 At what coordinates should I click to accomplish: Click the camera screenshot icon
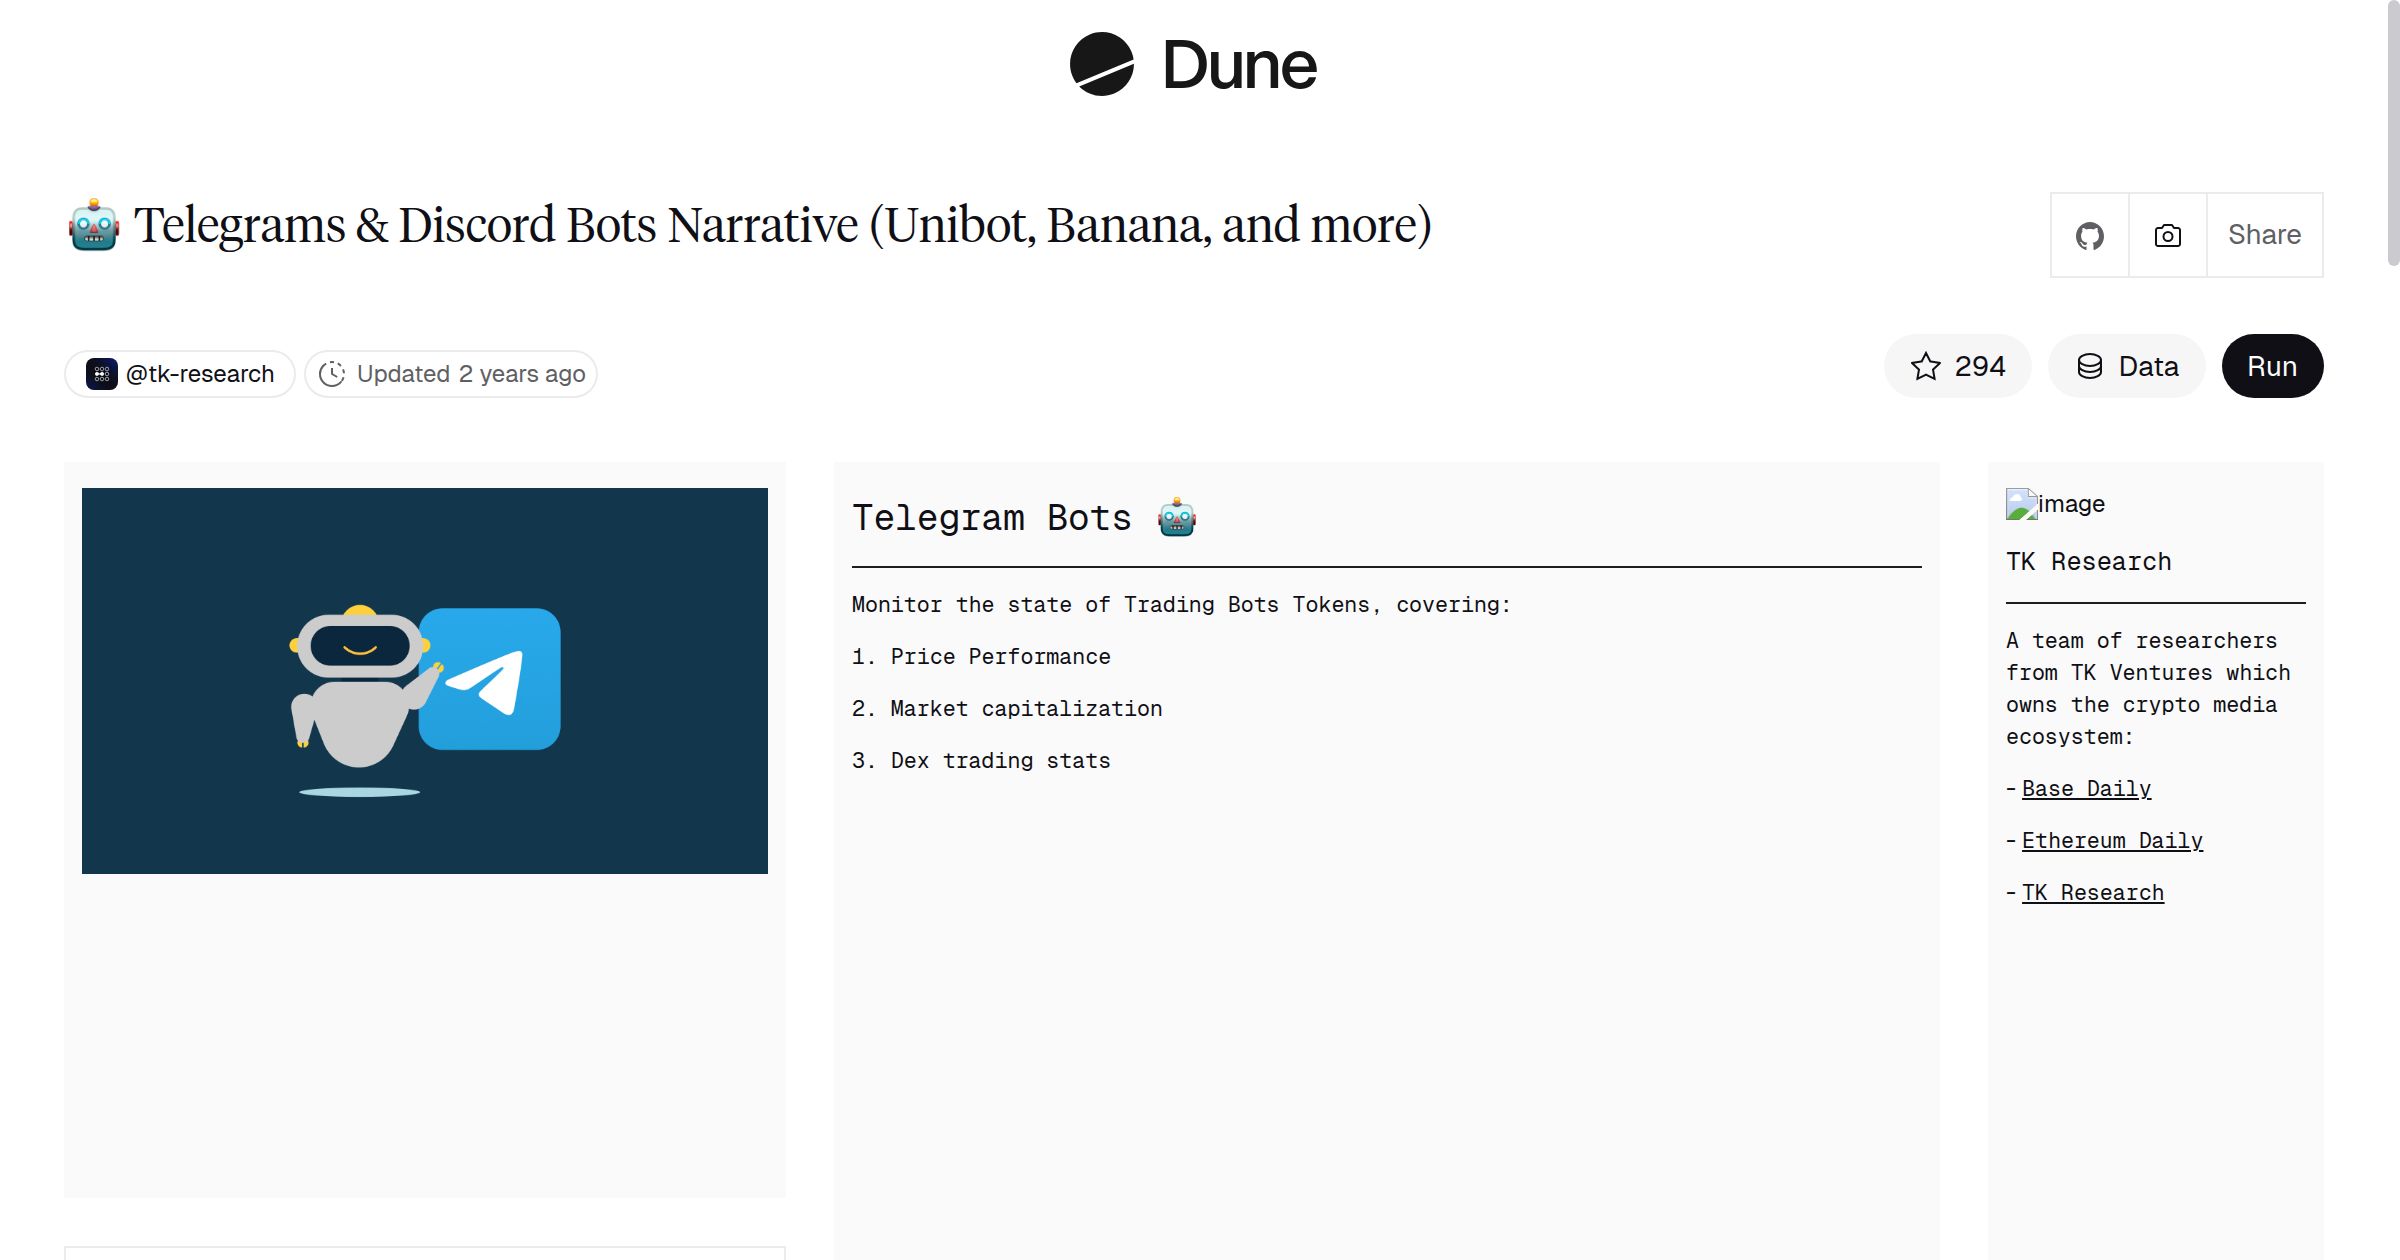(x=2166, y=234)
